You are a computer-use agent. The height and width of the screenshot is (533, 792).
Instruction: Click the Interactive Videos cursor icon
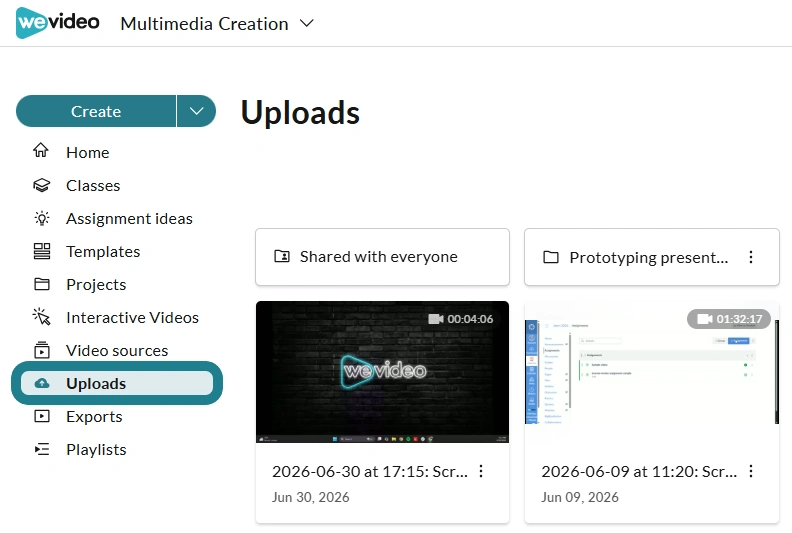pyautogui.click(x=41, y=317)
